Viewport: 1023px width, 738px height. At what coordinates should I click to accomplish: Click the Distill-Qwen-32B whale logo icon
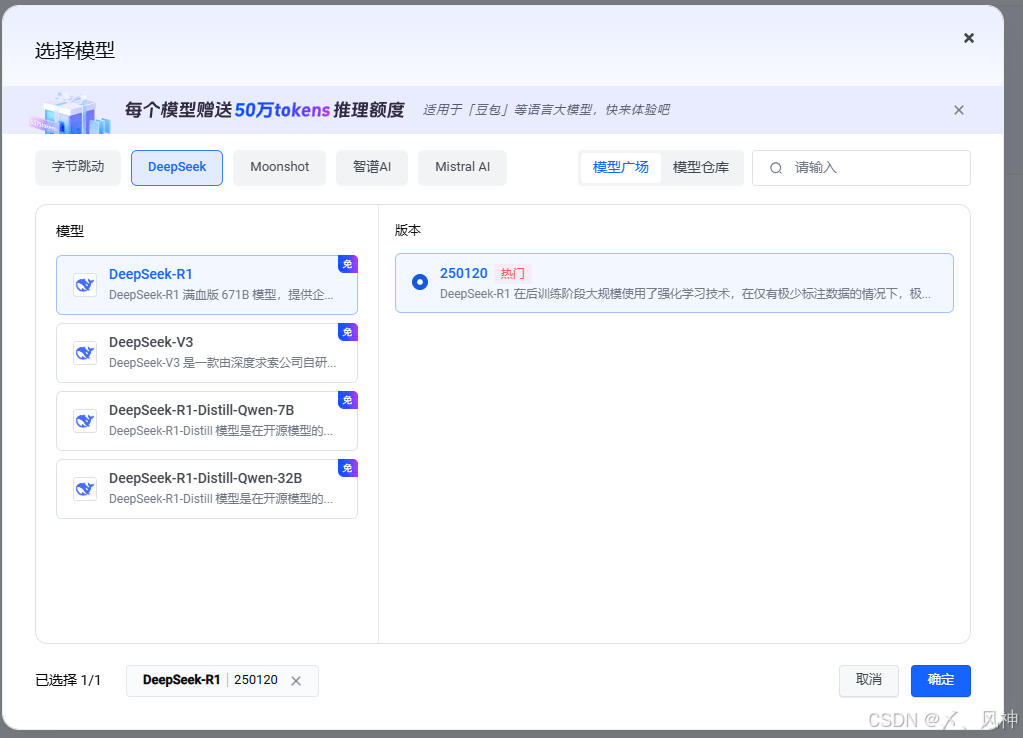coord(85,489)
